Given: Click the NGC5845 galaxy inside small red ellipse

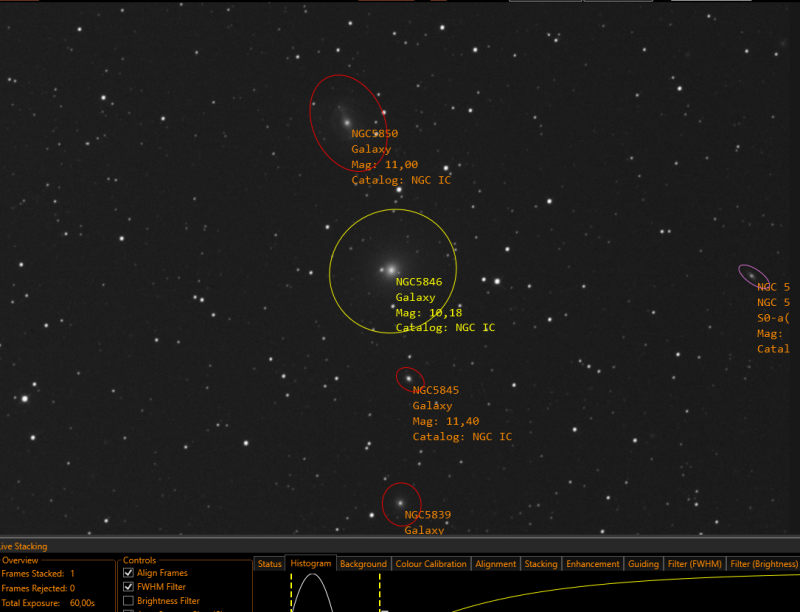Looking at the screenshot, I should pos(408,378).
